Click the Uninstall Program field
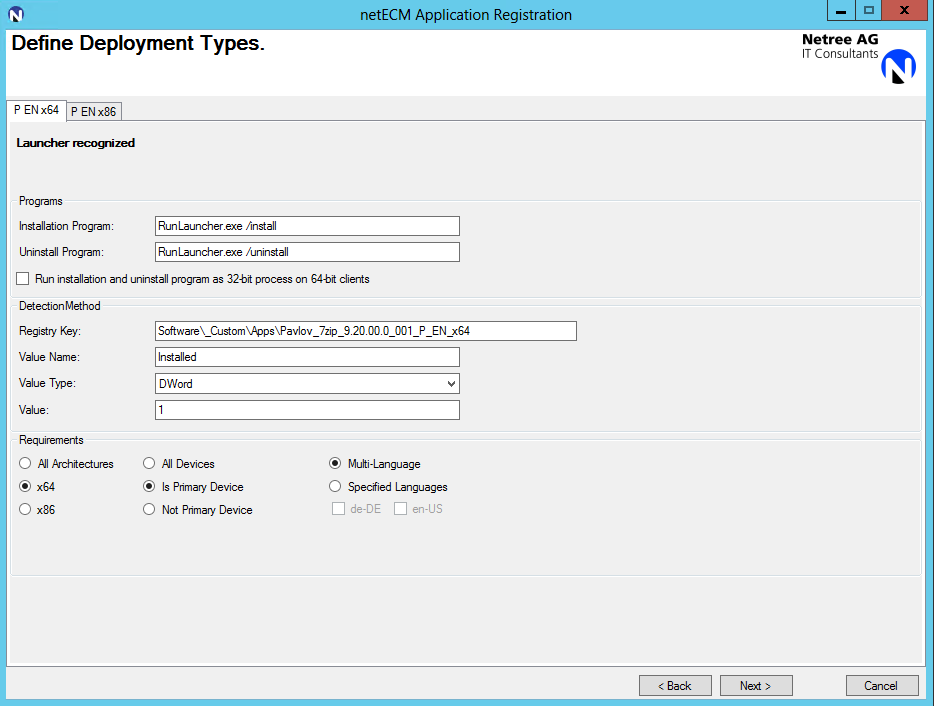934x706 pixels. click(x=307, y=252)
